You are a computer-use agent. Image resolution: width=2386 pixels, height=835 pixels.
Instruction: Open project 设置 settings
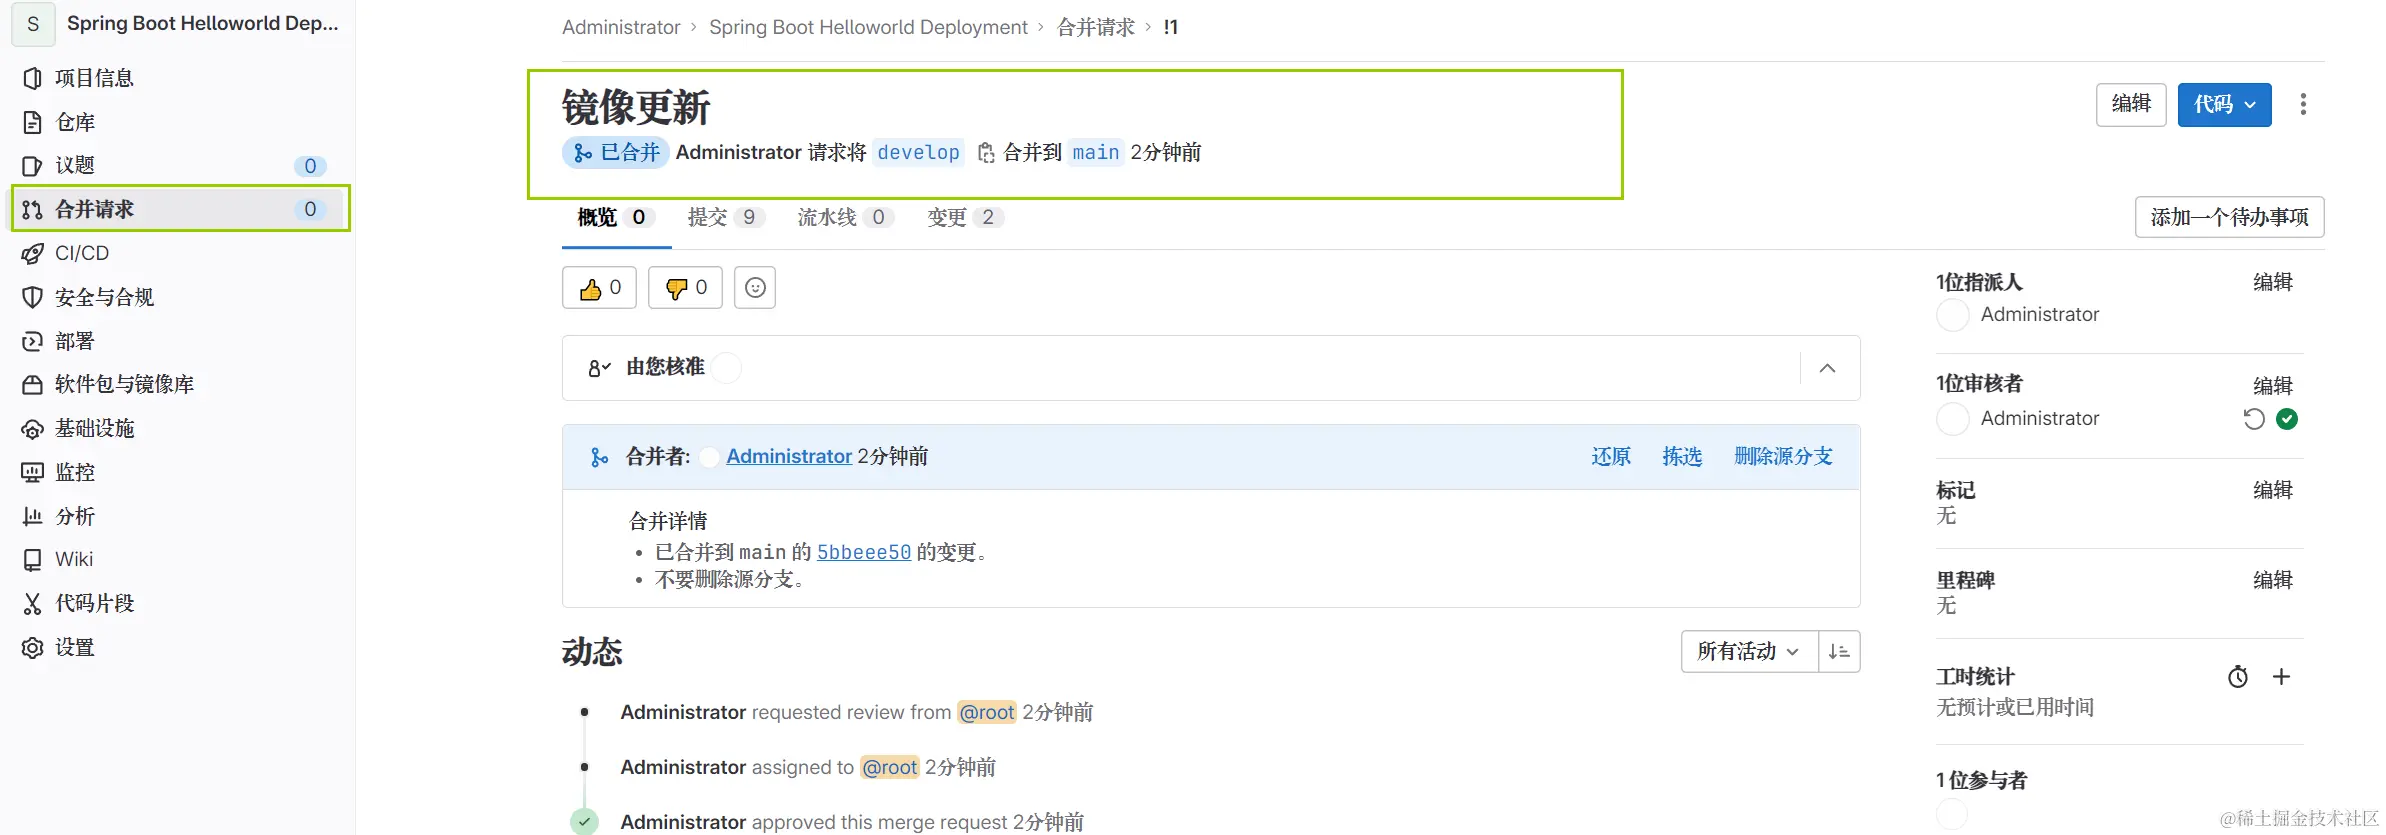75,647
